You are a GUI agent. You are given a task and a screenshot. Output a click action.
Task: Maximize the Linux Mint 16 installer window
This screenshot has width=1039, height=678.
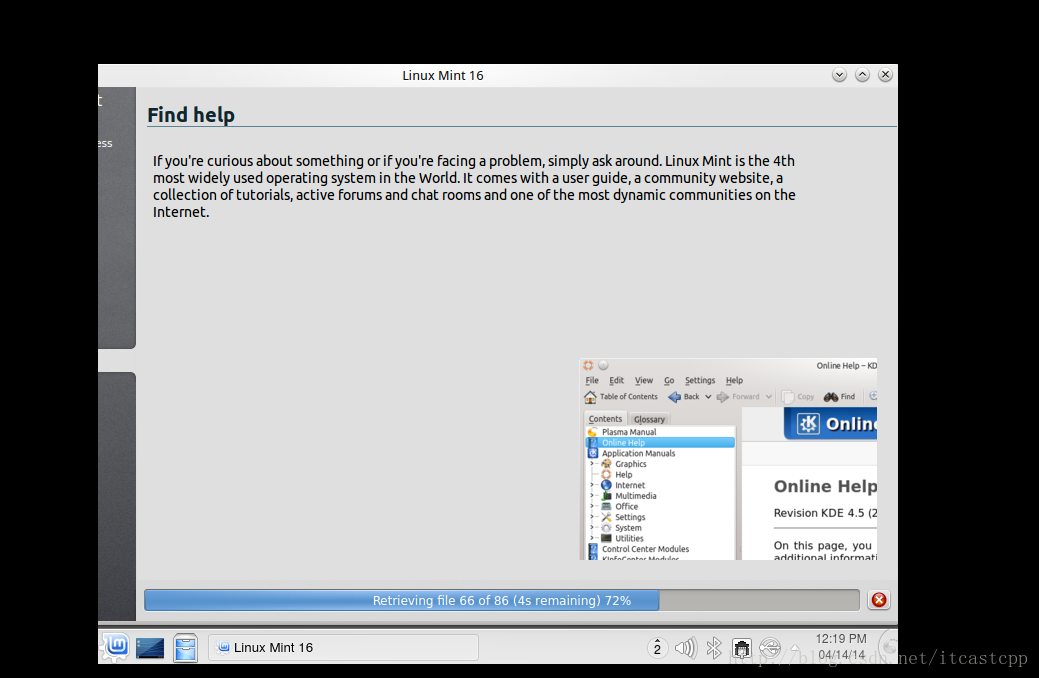point(862,75)
